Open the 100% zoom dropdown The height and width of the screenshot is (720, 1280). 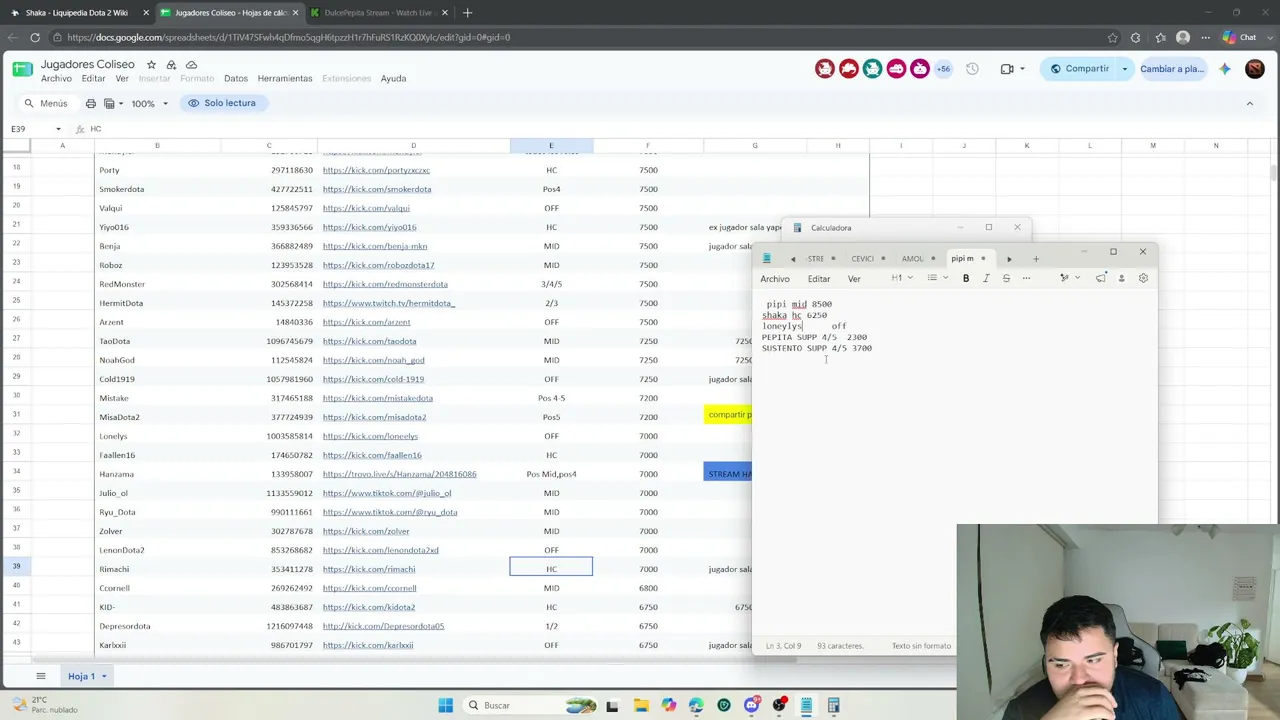(x=149, y=103)
